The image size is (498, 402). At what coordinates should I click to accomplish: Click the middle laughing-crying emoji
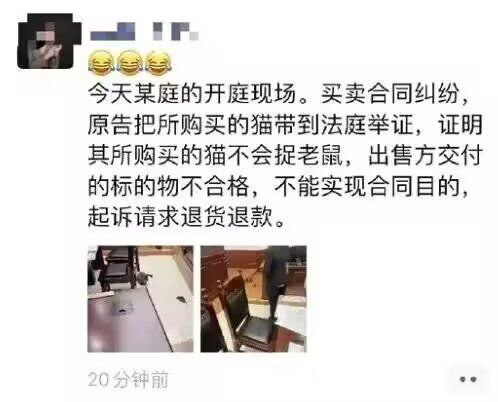point(131,62)
